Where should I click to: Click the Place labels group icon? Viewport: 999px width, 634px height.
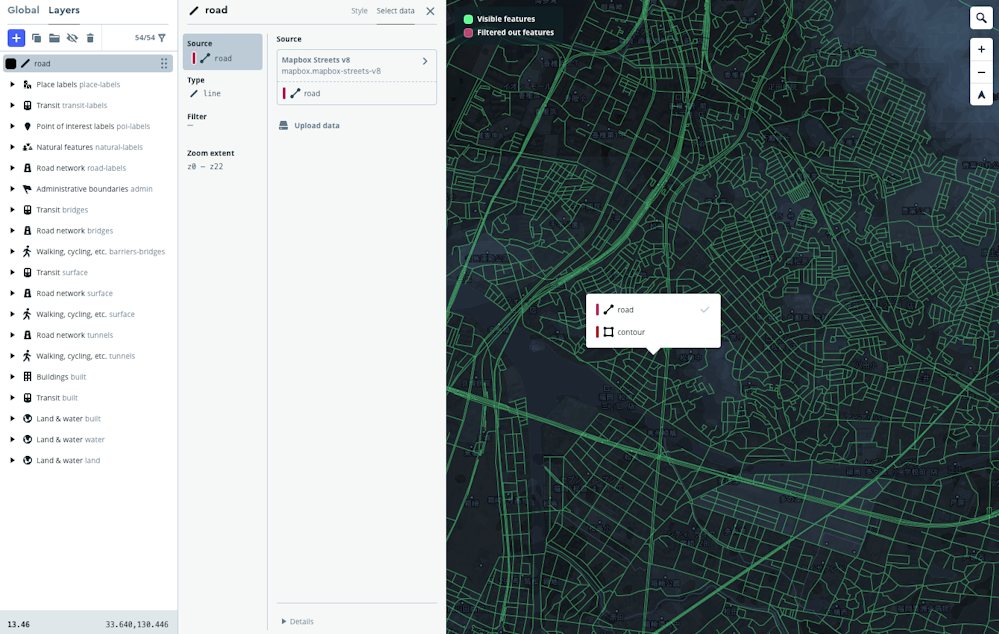click(27, 84)
